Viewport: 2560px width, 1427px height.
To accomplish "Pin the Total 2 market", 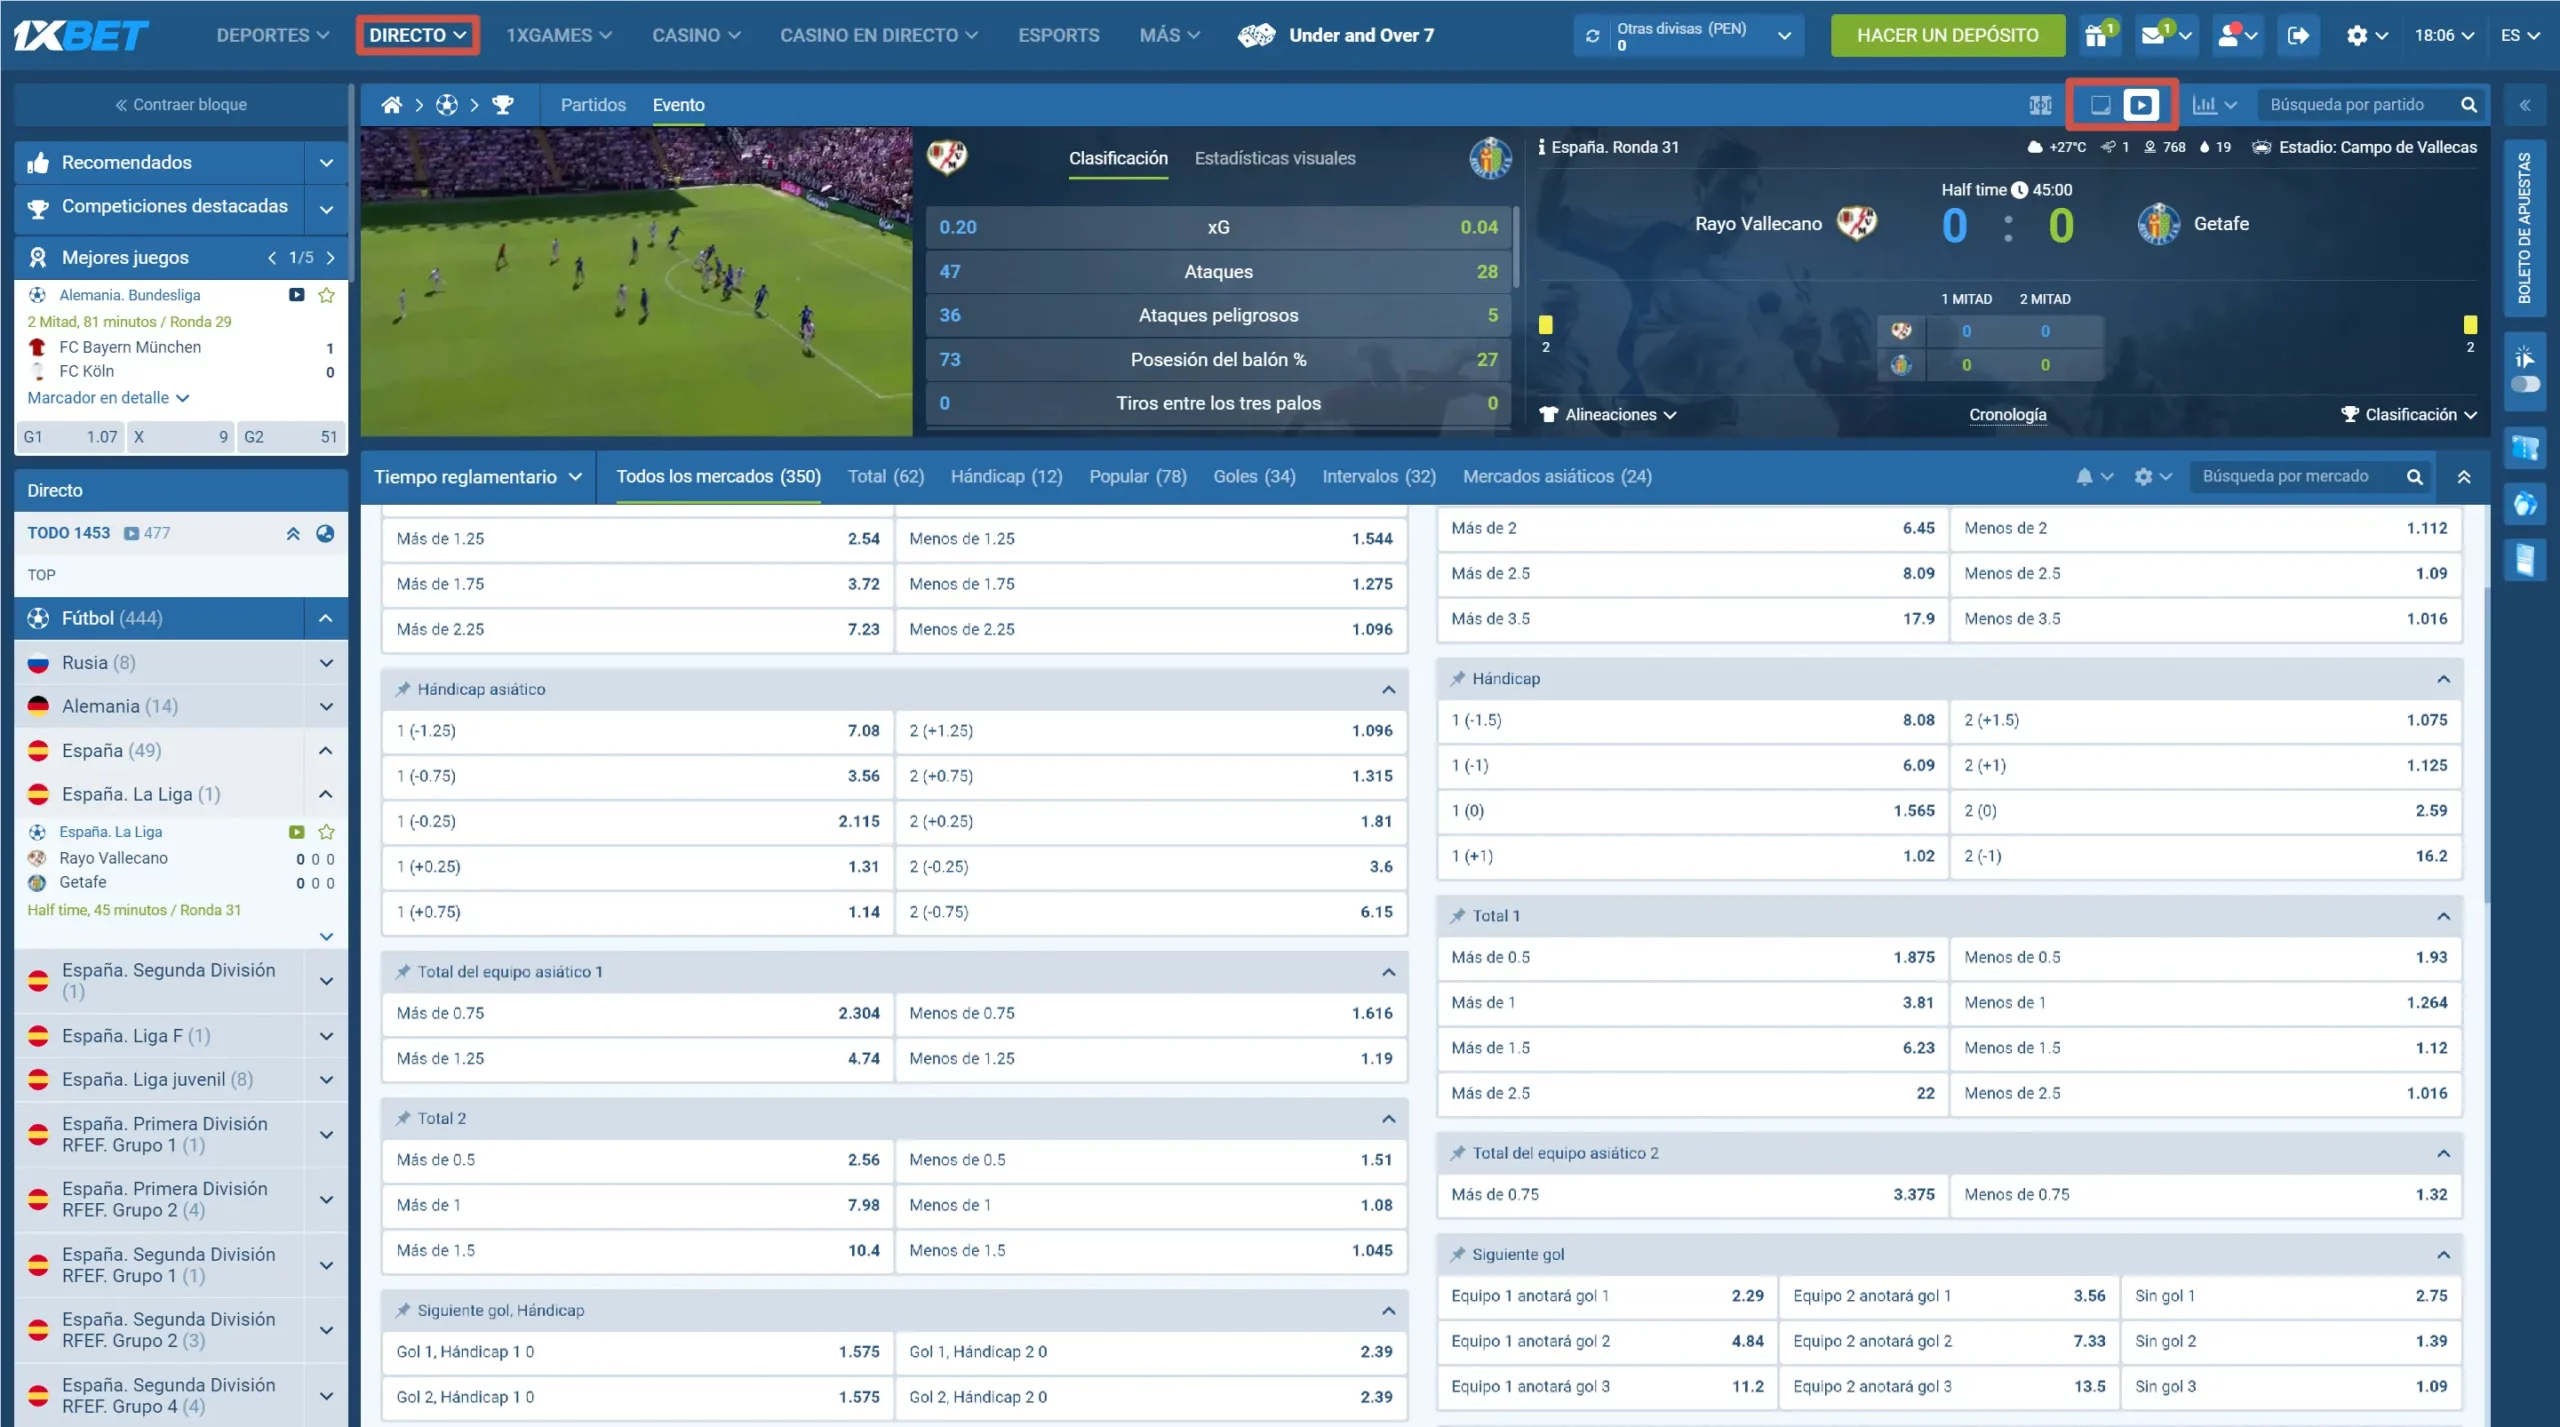I will tap(403, 1118).
